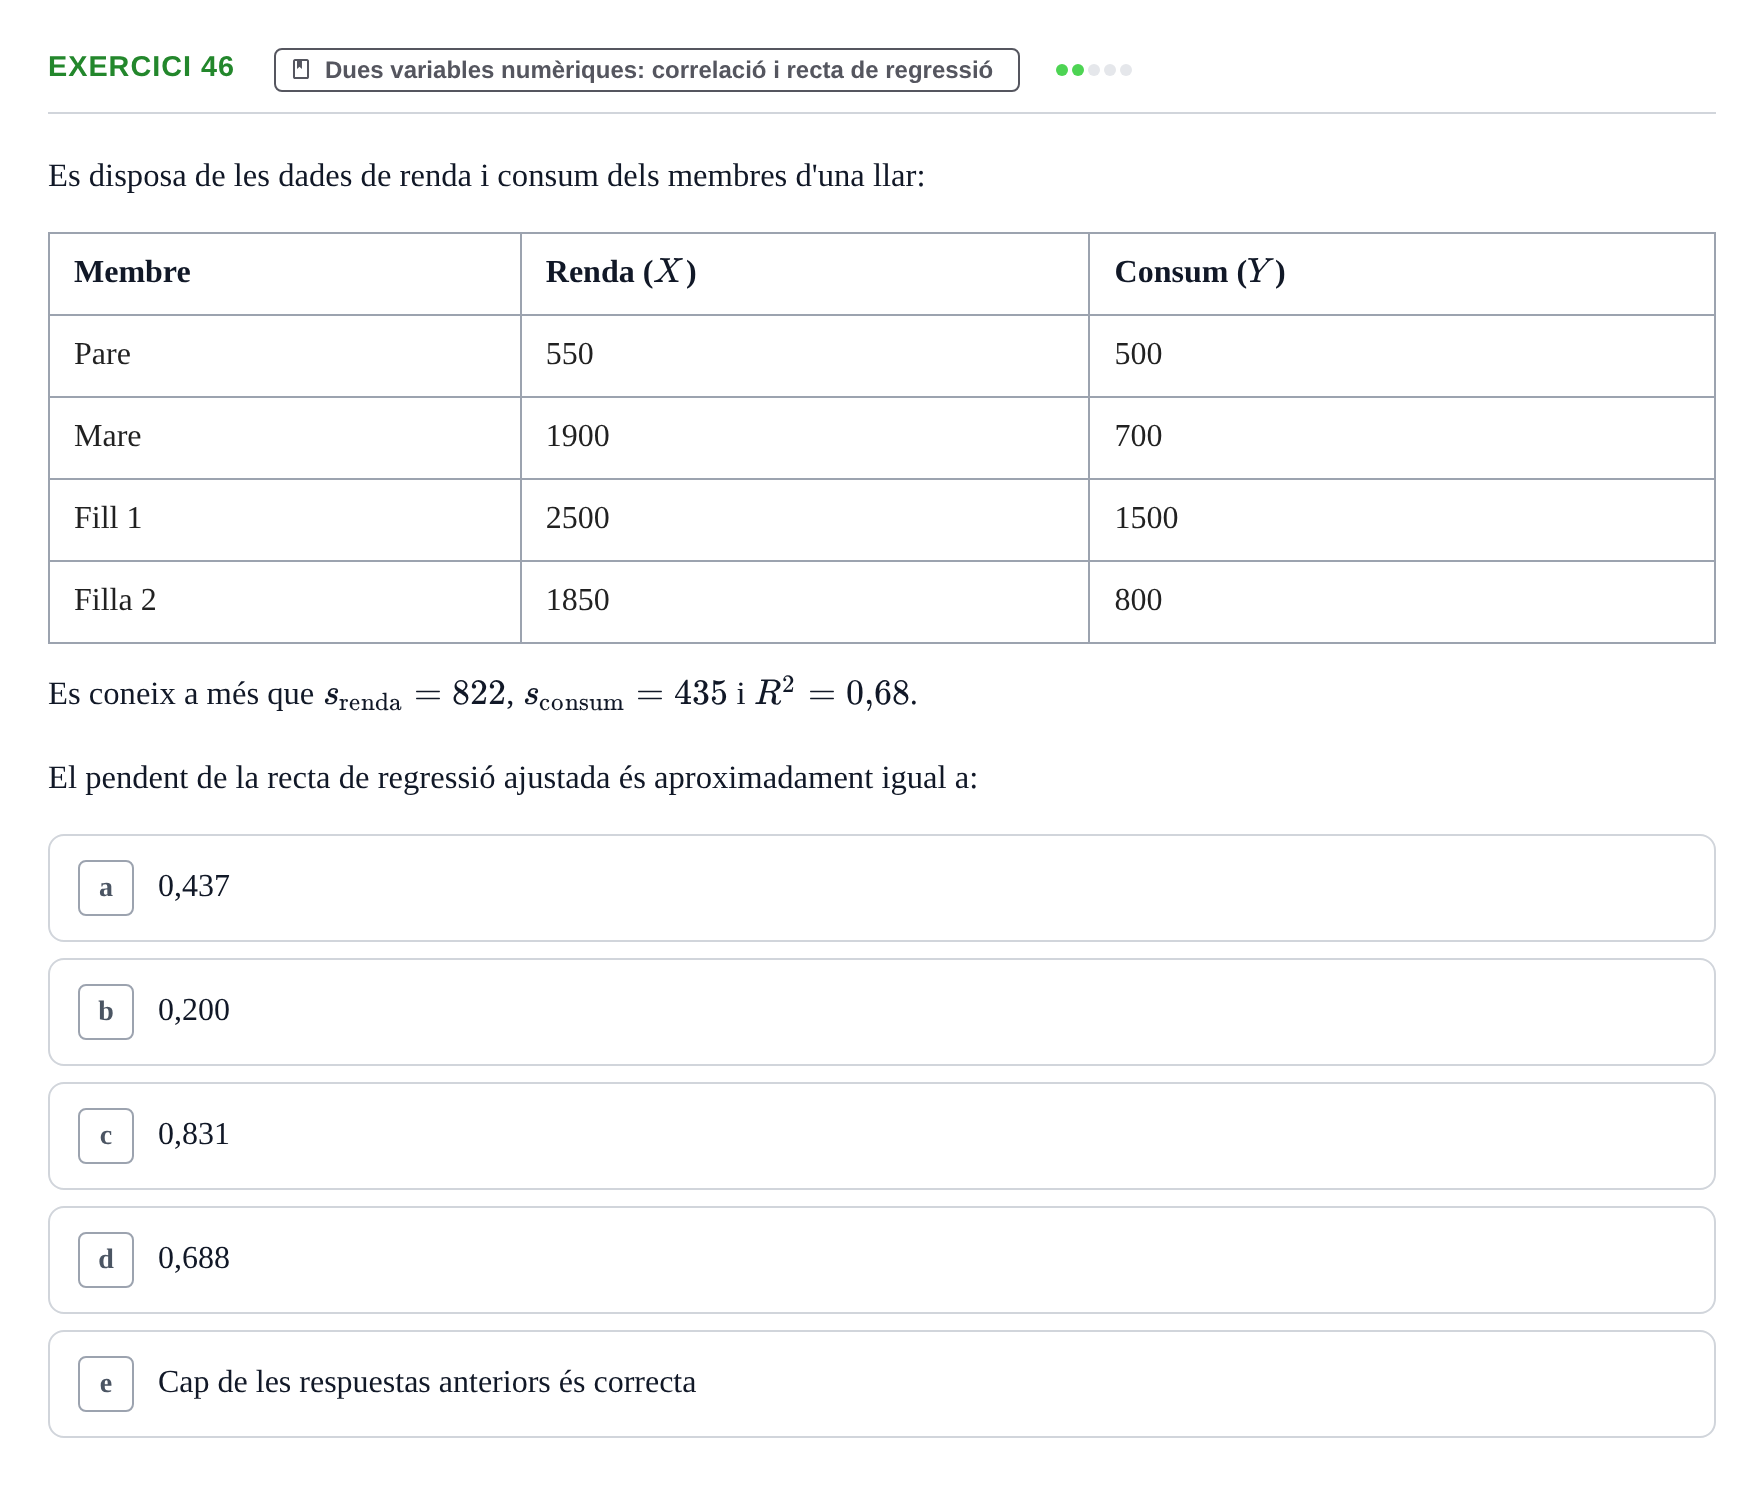This screenshot has width=1764, height=1488.
Task: Click the EXERCICI 46 heading
Action: [141, 66]
